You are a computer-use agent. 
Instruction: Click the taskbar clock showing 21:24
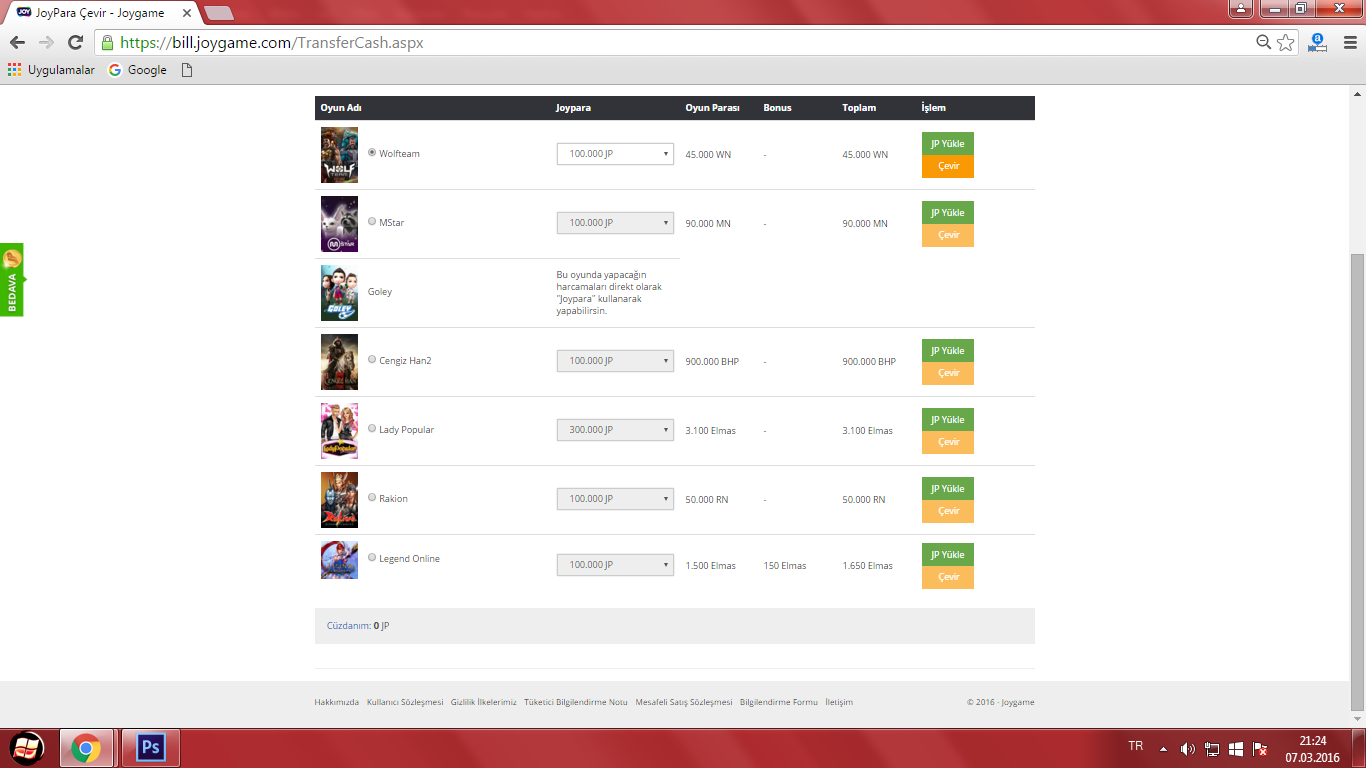click(1312, 749)
